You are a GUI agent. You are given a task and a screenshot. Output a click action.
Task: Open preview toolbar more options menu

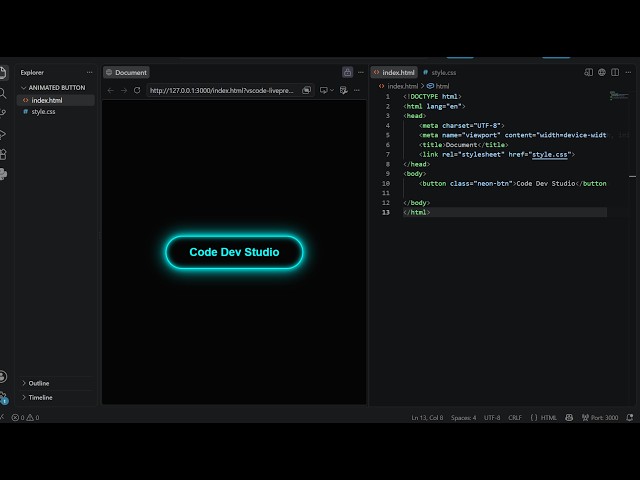[x=357, y=90]
